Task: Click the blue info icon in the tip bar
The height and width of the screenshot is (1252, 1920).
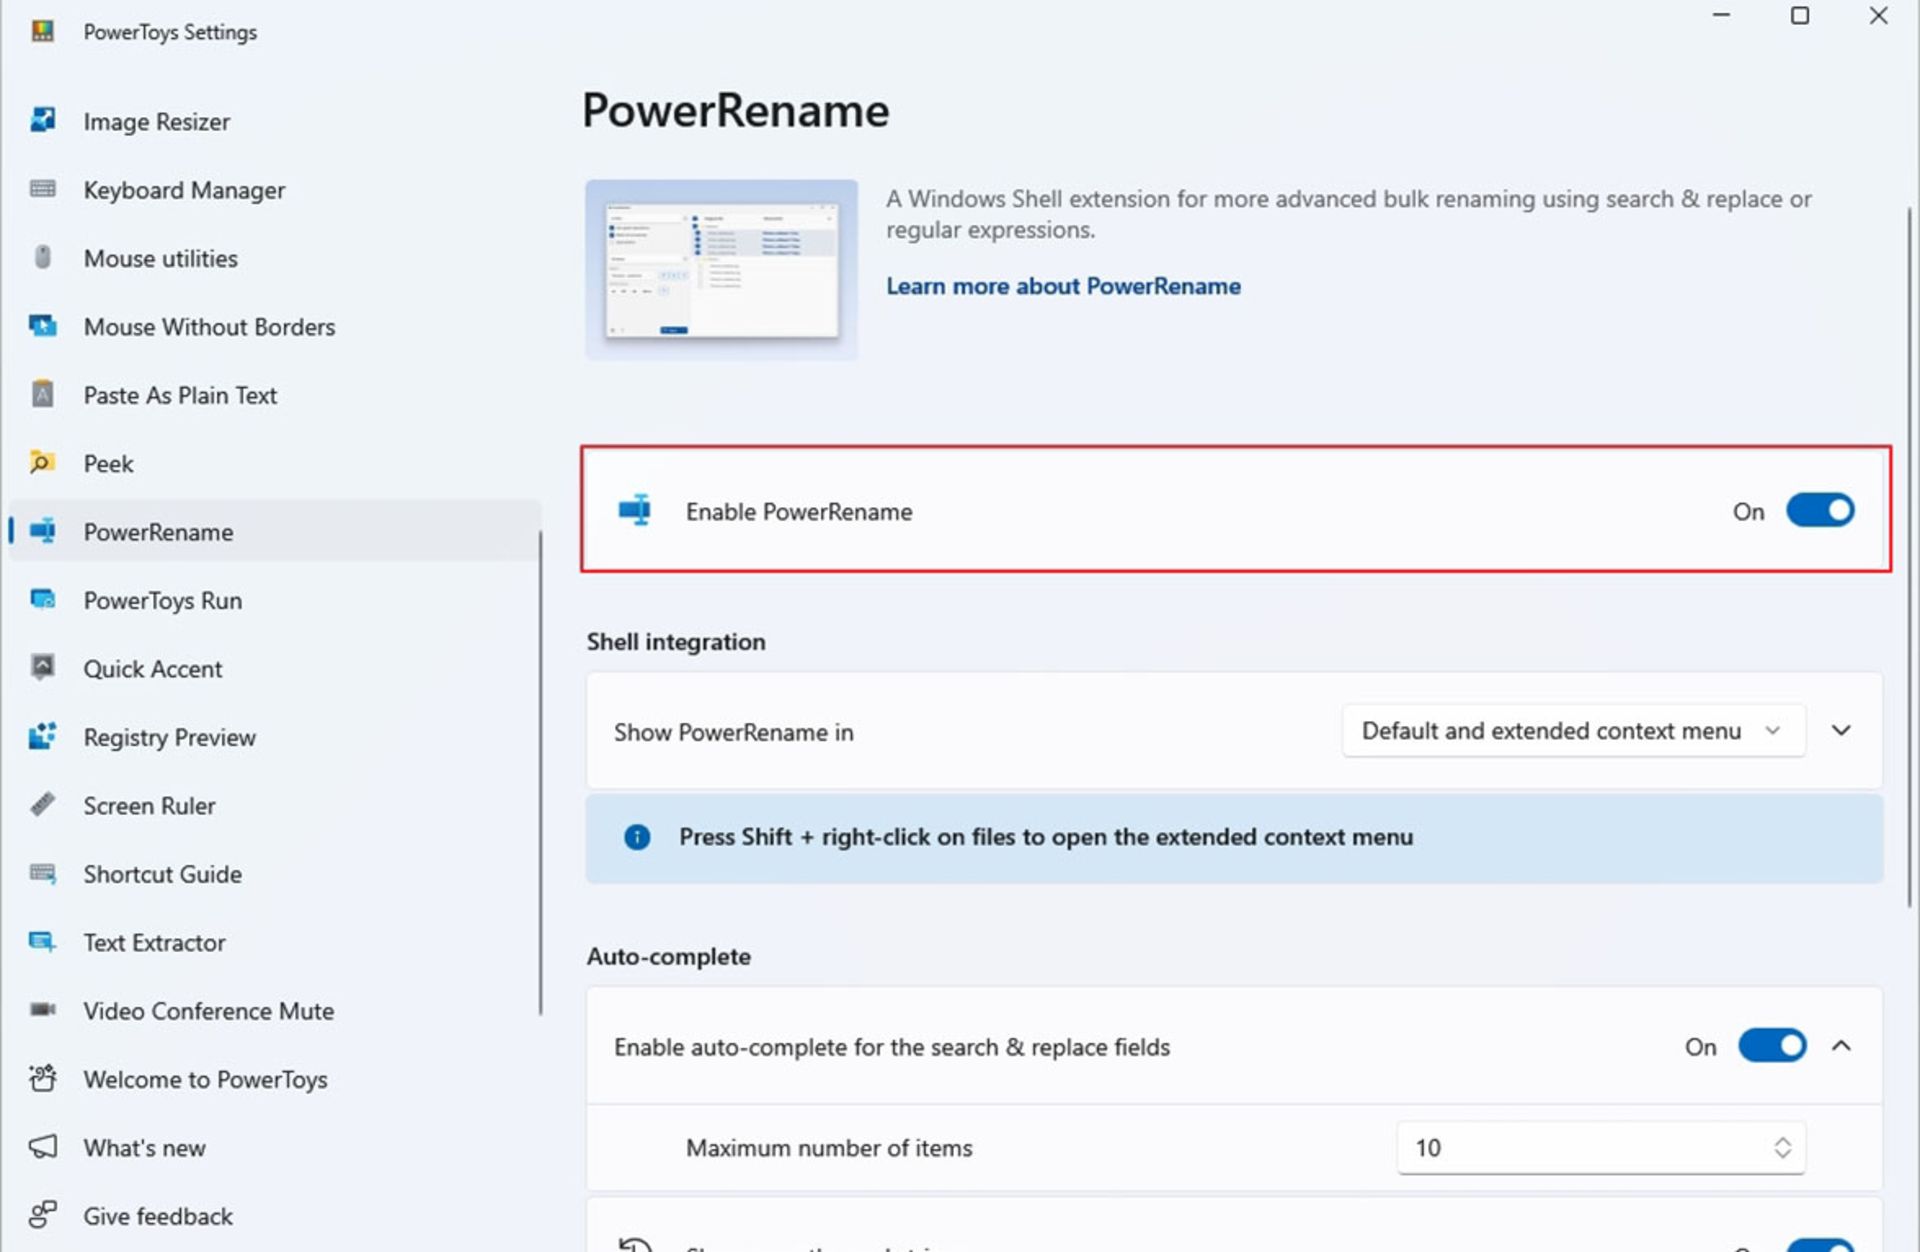Action: pyautogui.click(x=637, y=837)
